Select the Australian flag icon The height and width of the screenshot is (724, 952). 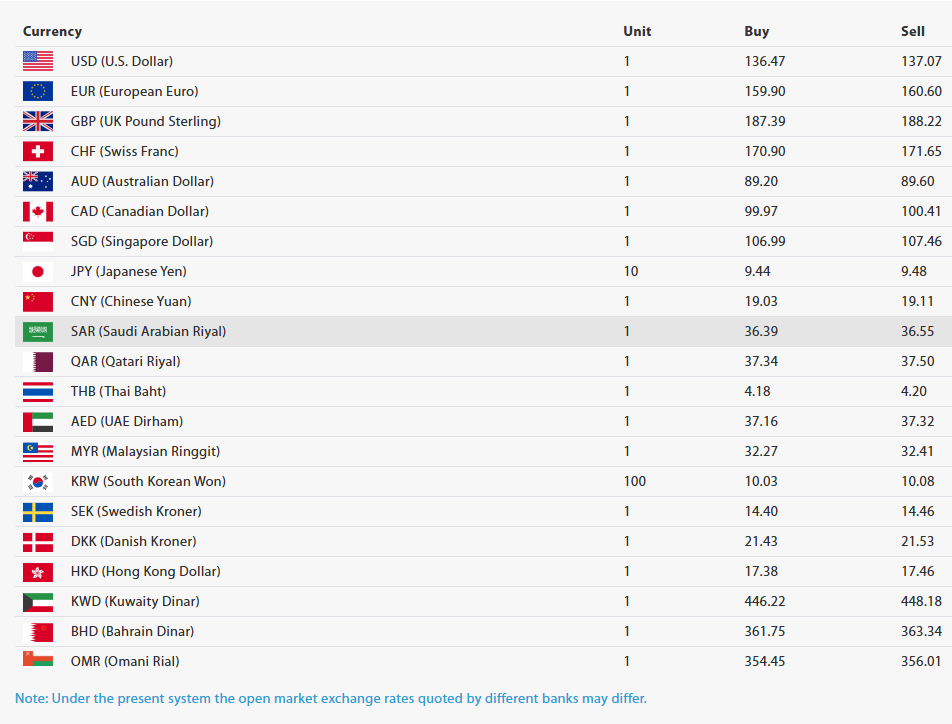point(38,181)
